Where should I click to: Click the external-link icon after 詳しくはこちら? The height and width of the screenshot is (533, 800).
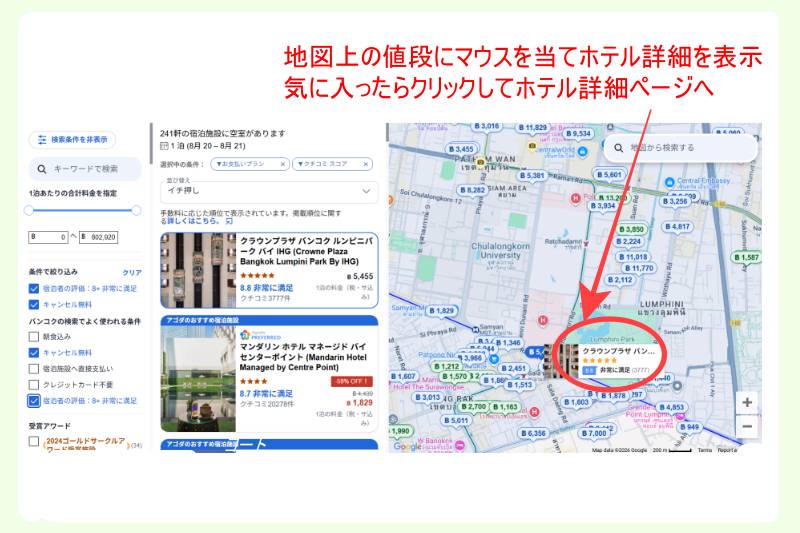(x=229, y=221)
